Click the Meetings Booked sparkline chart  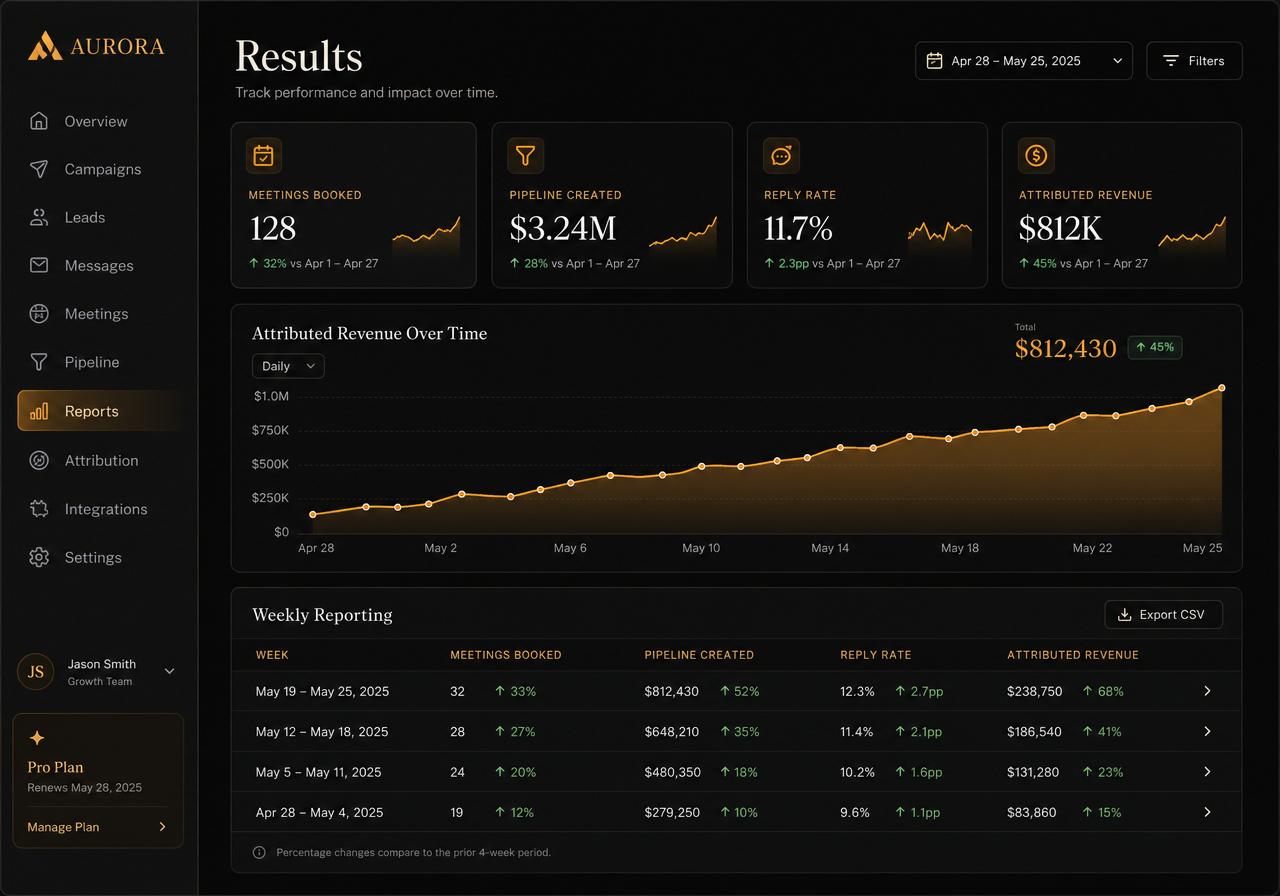point(427,236)
